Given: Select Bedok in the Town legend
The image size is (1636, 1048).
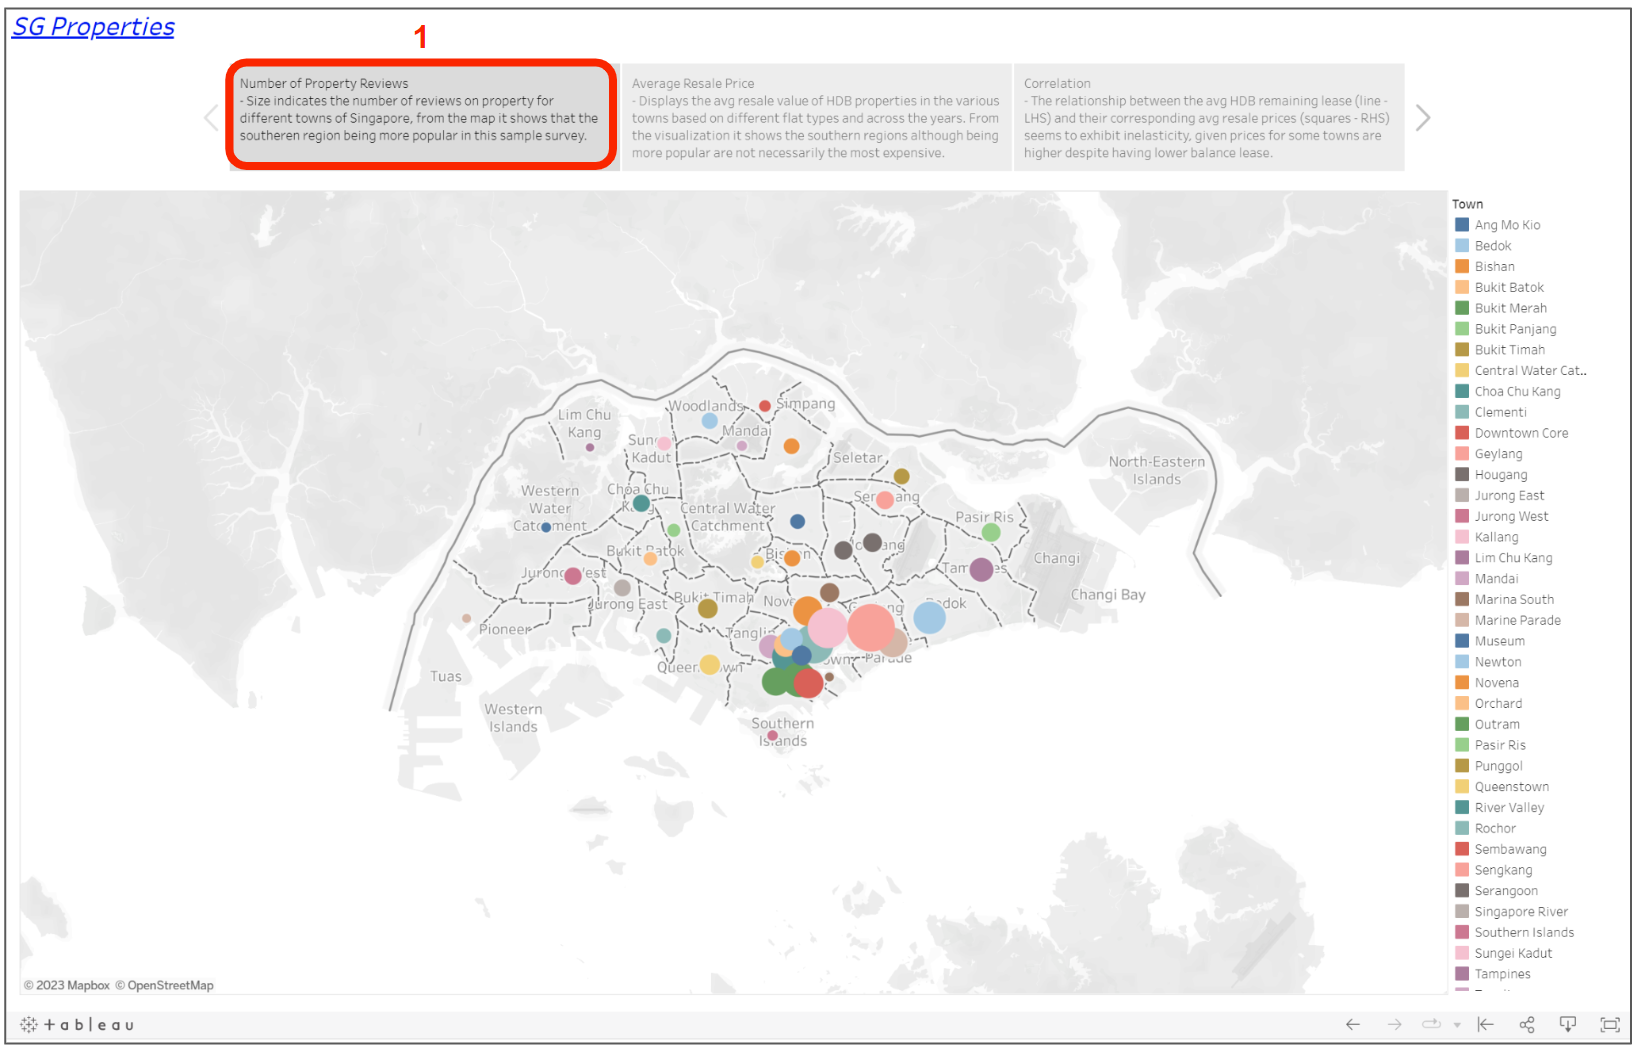Looking at the screenshot, I should (1492, 246).
